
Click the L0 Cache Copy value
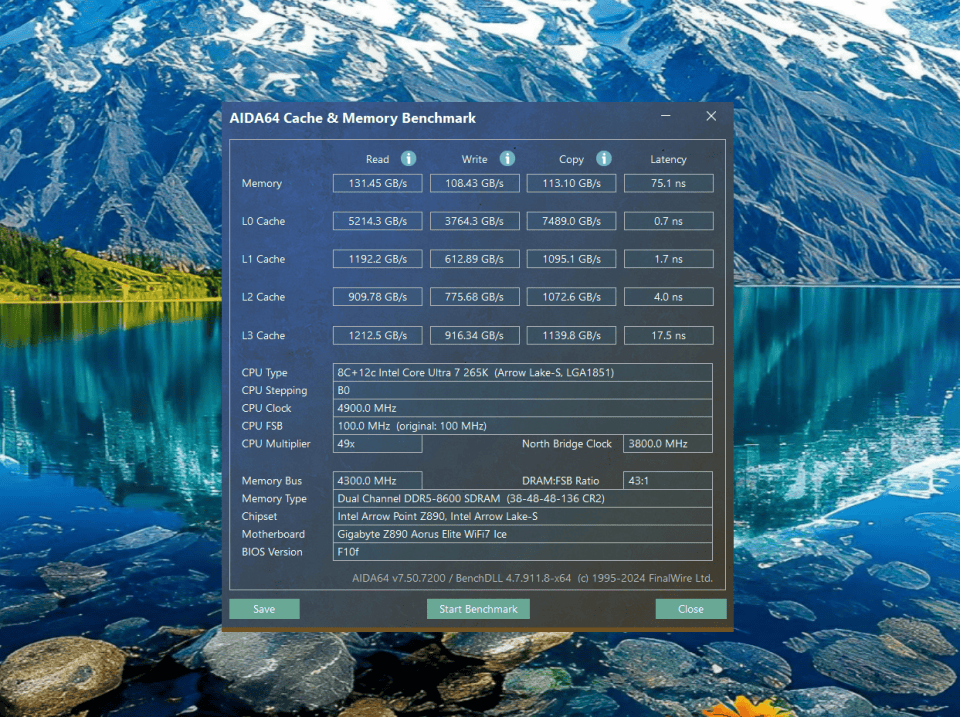pos(571,221)
